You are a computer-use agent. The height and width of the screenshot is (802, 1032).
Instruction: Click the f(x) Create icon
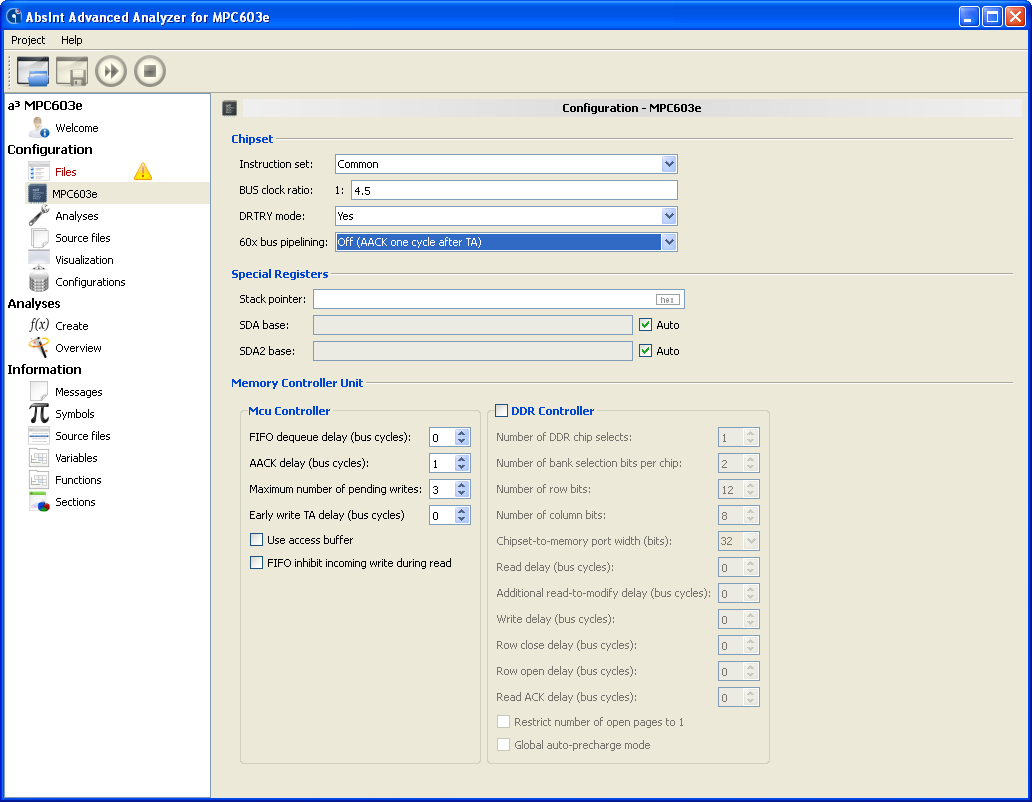click(x=39, y=325)
